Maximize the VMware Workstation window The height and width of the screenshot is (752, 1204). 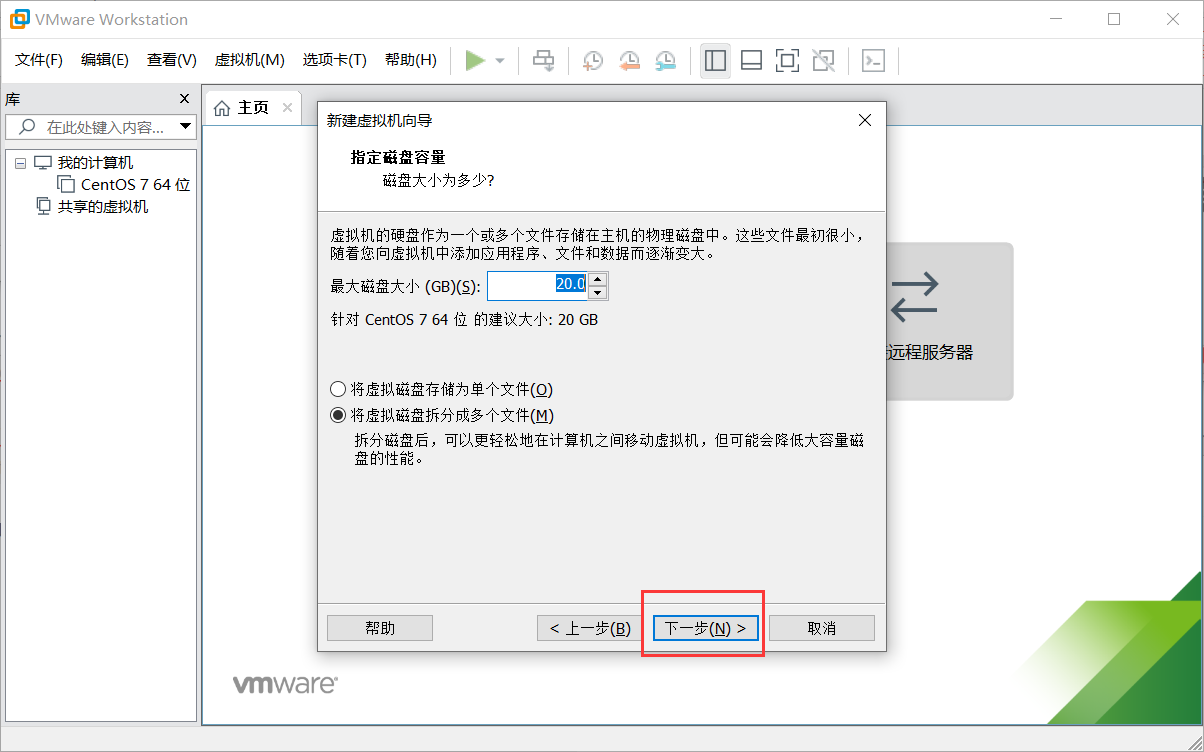1114,19
